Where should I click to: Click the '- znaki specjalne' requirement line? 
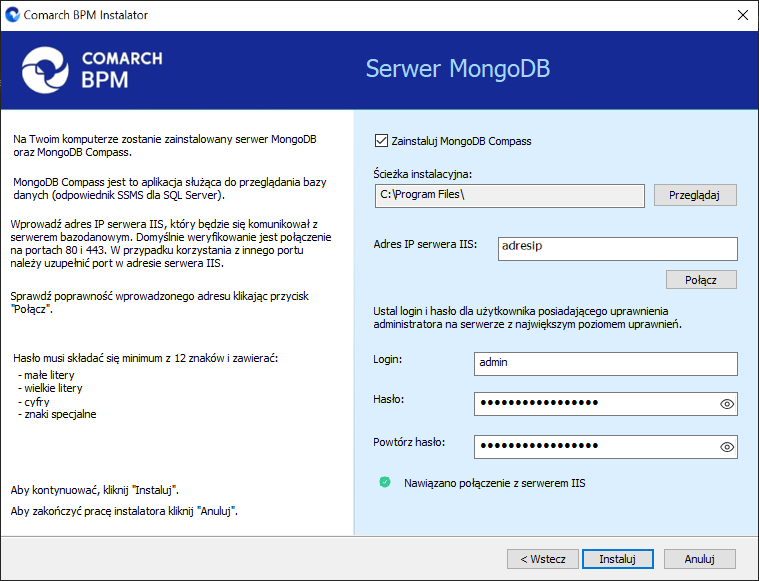point(57,414)
